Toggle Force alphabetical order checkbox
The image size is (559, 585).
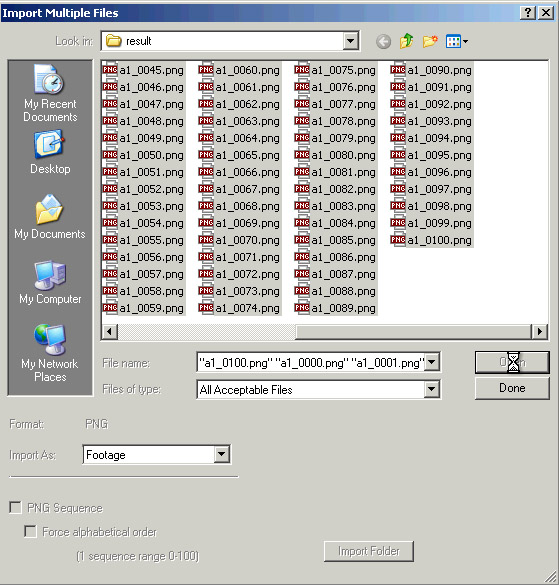tap(30, 531)
